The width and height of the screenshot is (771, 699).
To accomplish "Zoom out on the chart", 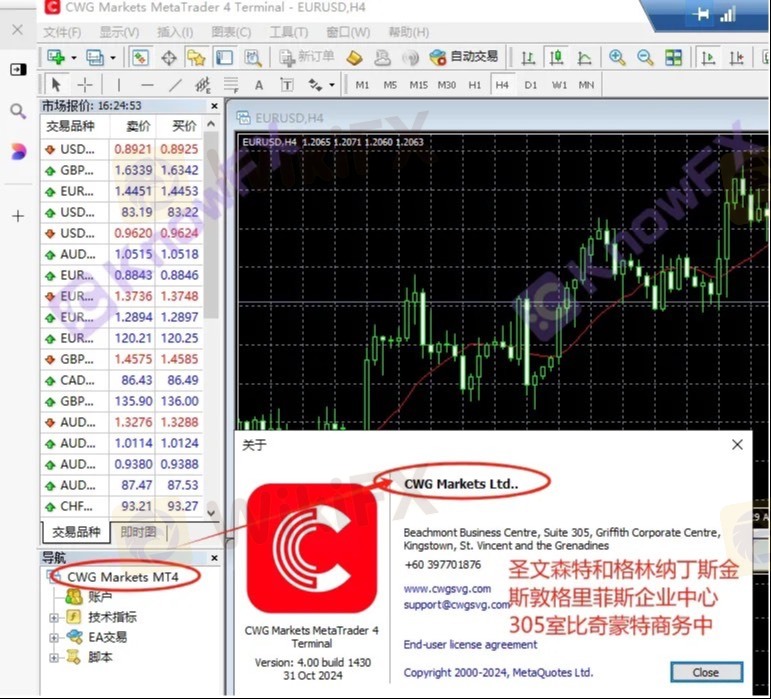I will [x=645, y=58].
